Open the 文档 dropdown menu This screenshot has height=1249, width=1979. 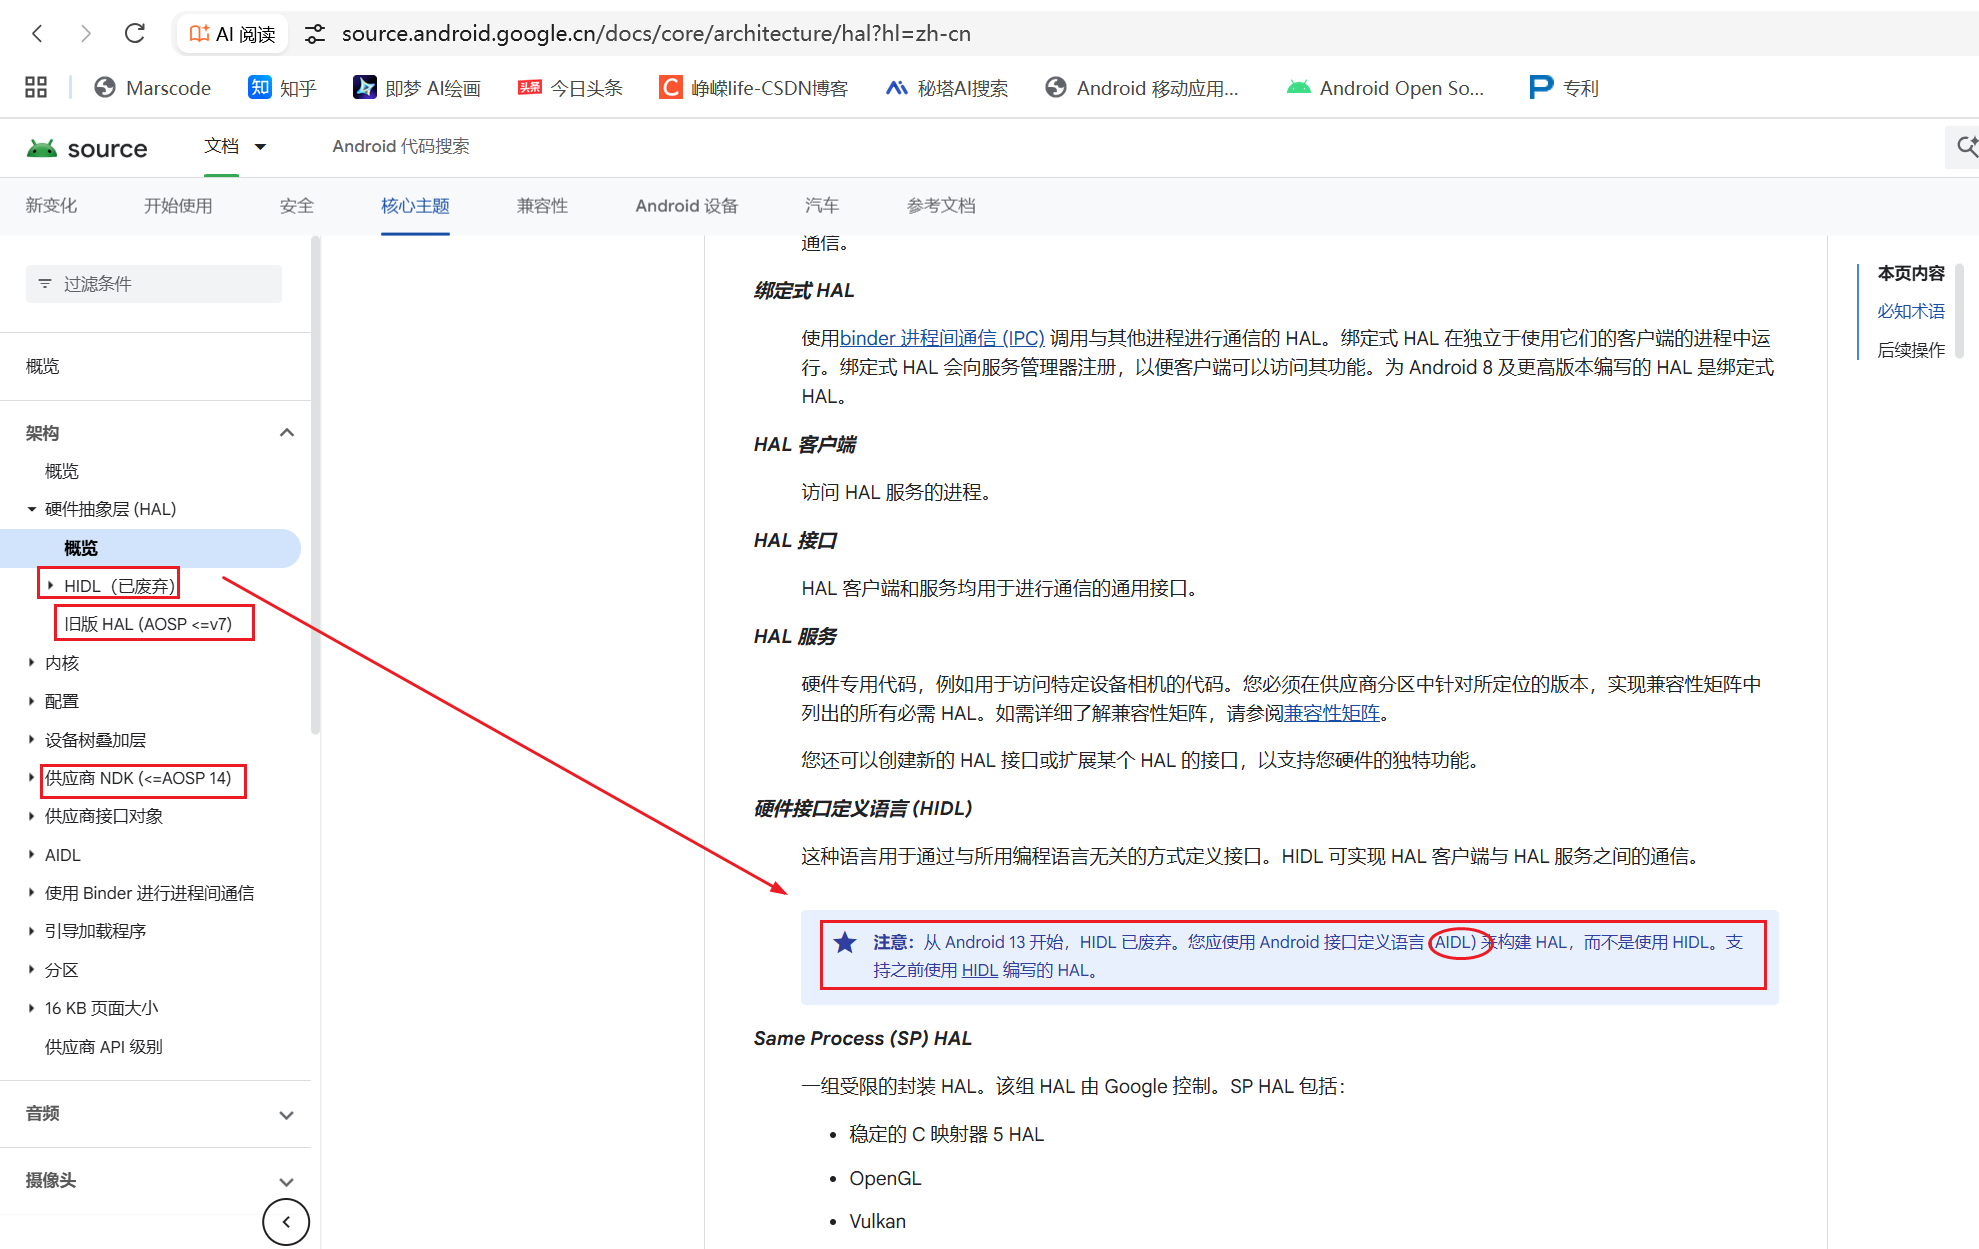[236, 146]
